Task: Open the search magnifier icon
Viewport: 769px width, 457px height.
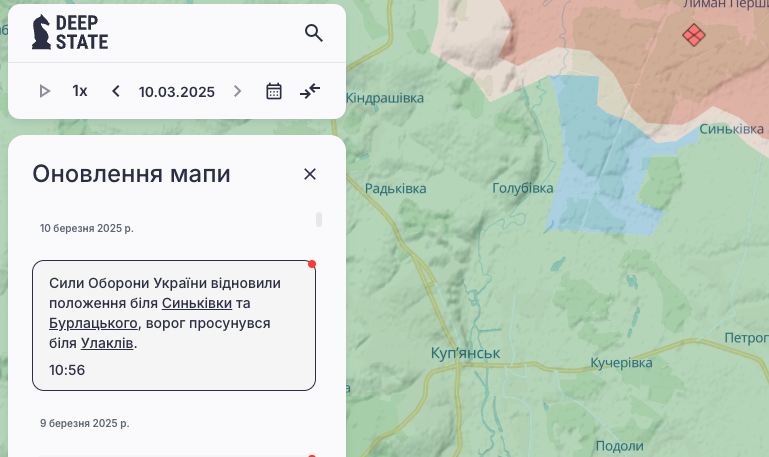Action: (x=313, y=33)
